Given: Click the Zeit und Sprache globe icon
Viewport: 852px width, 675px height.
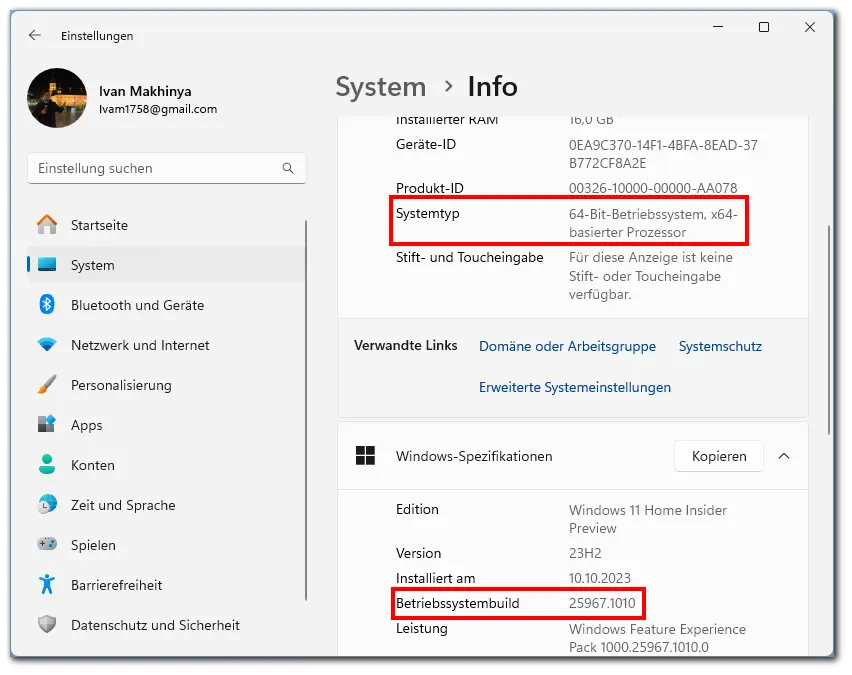Looking at the screenshot, I should click(x=47, y=504).
